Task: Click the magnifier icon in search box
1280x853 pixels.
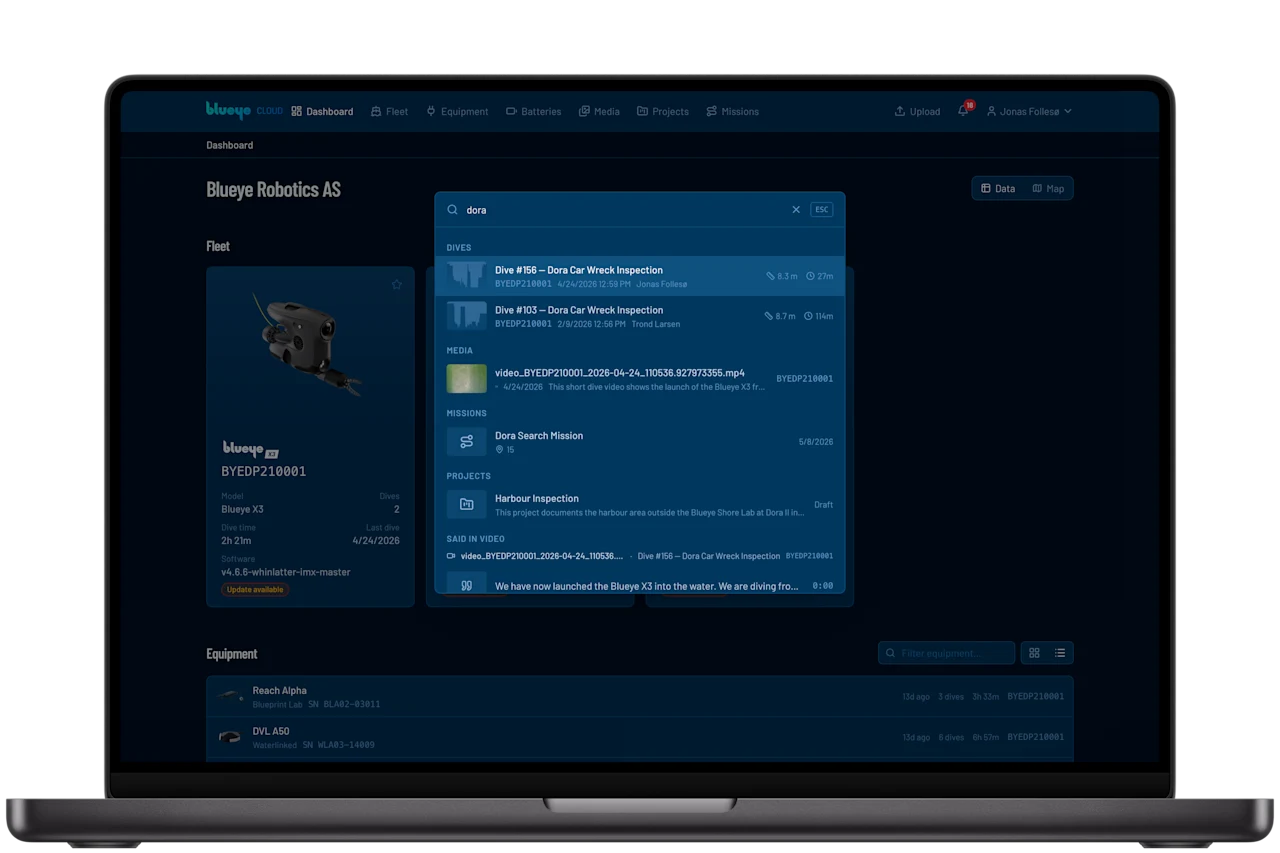Action: [x=452, y=210]
